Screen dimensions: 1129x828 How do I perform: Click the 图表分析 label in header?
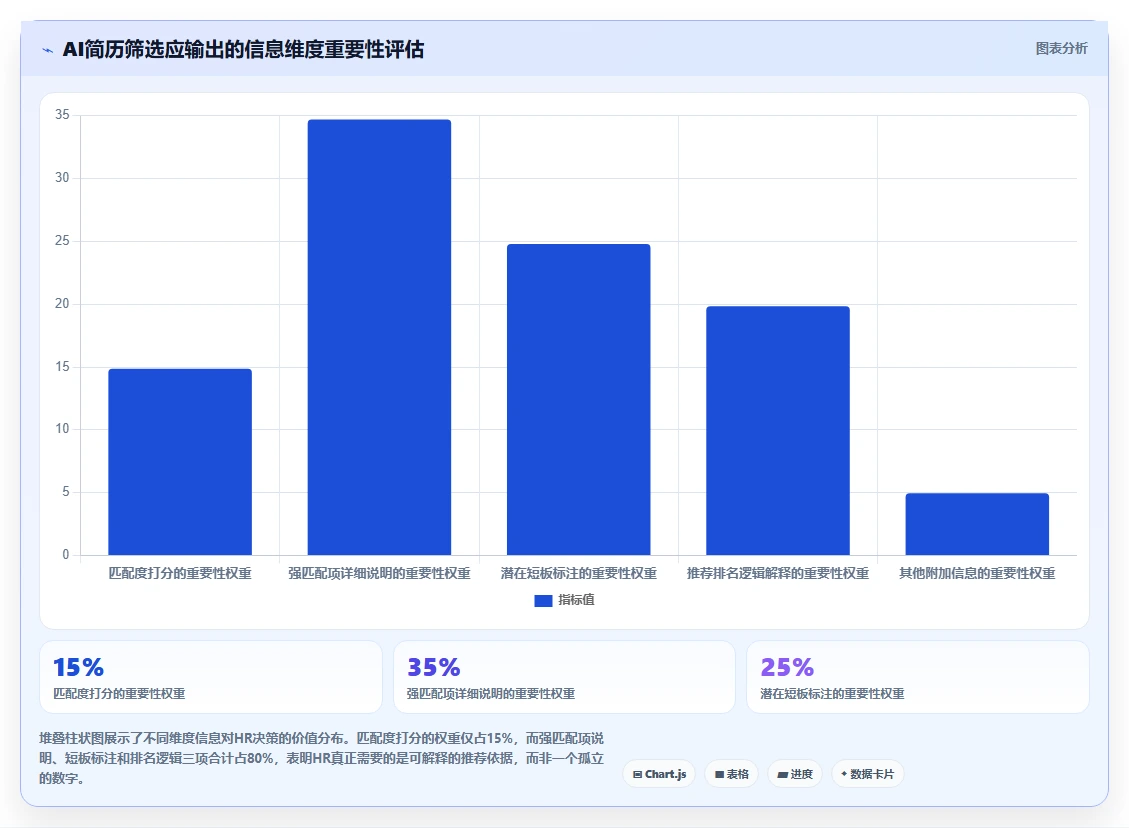pyautogui.click(x=1061, y=48)
